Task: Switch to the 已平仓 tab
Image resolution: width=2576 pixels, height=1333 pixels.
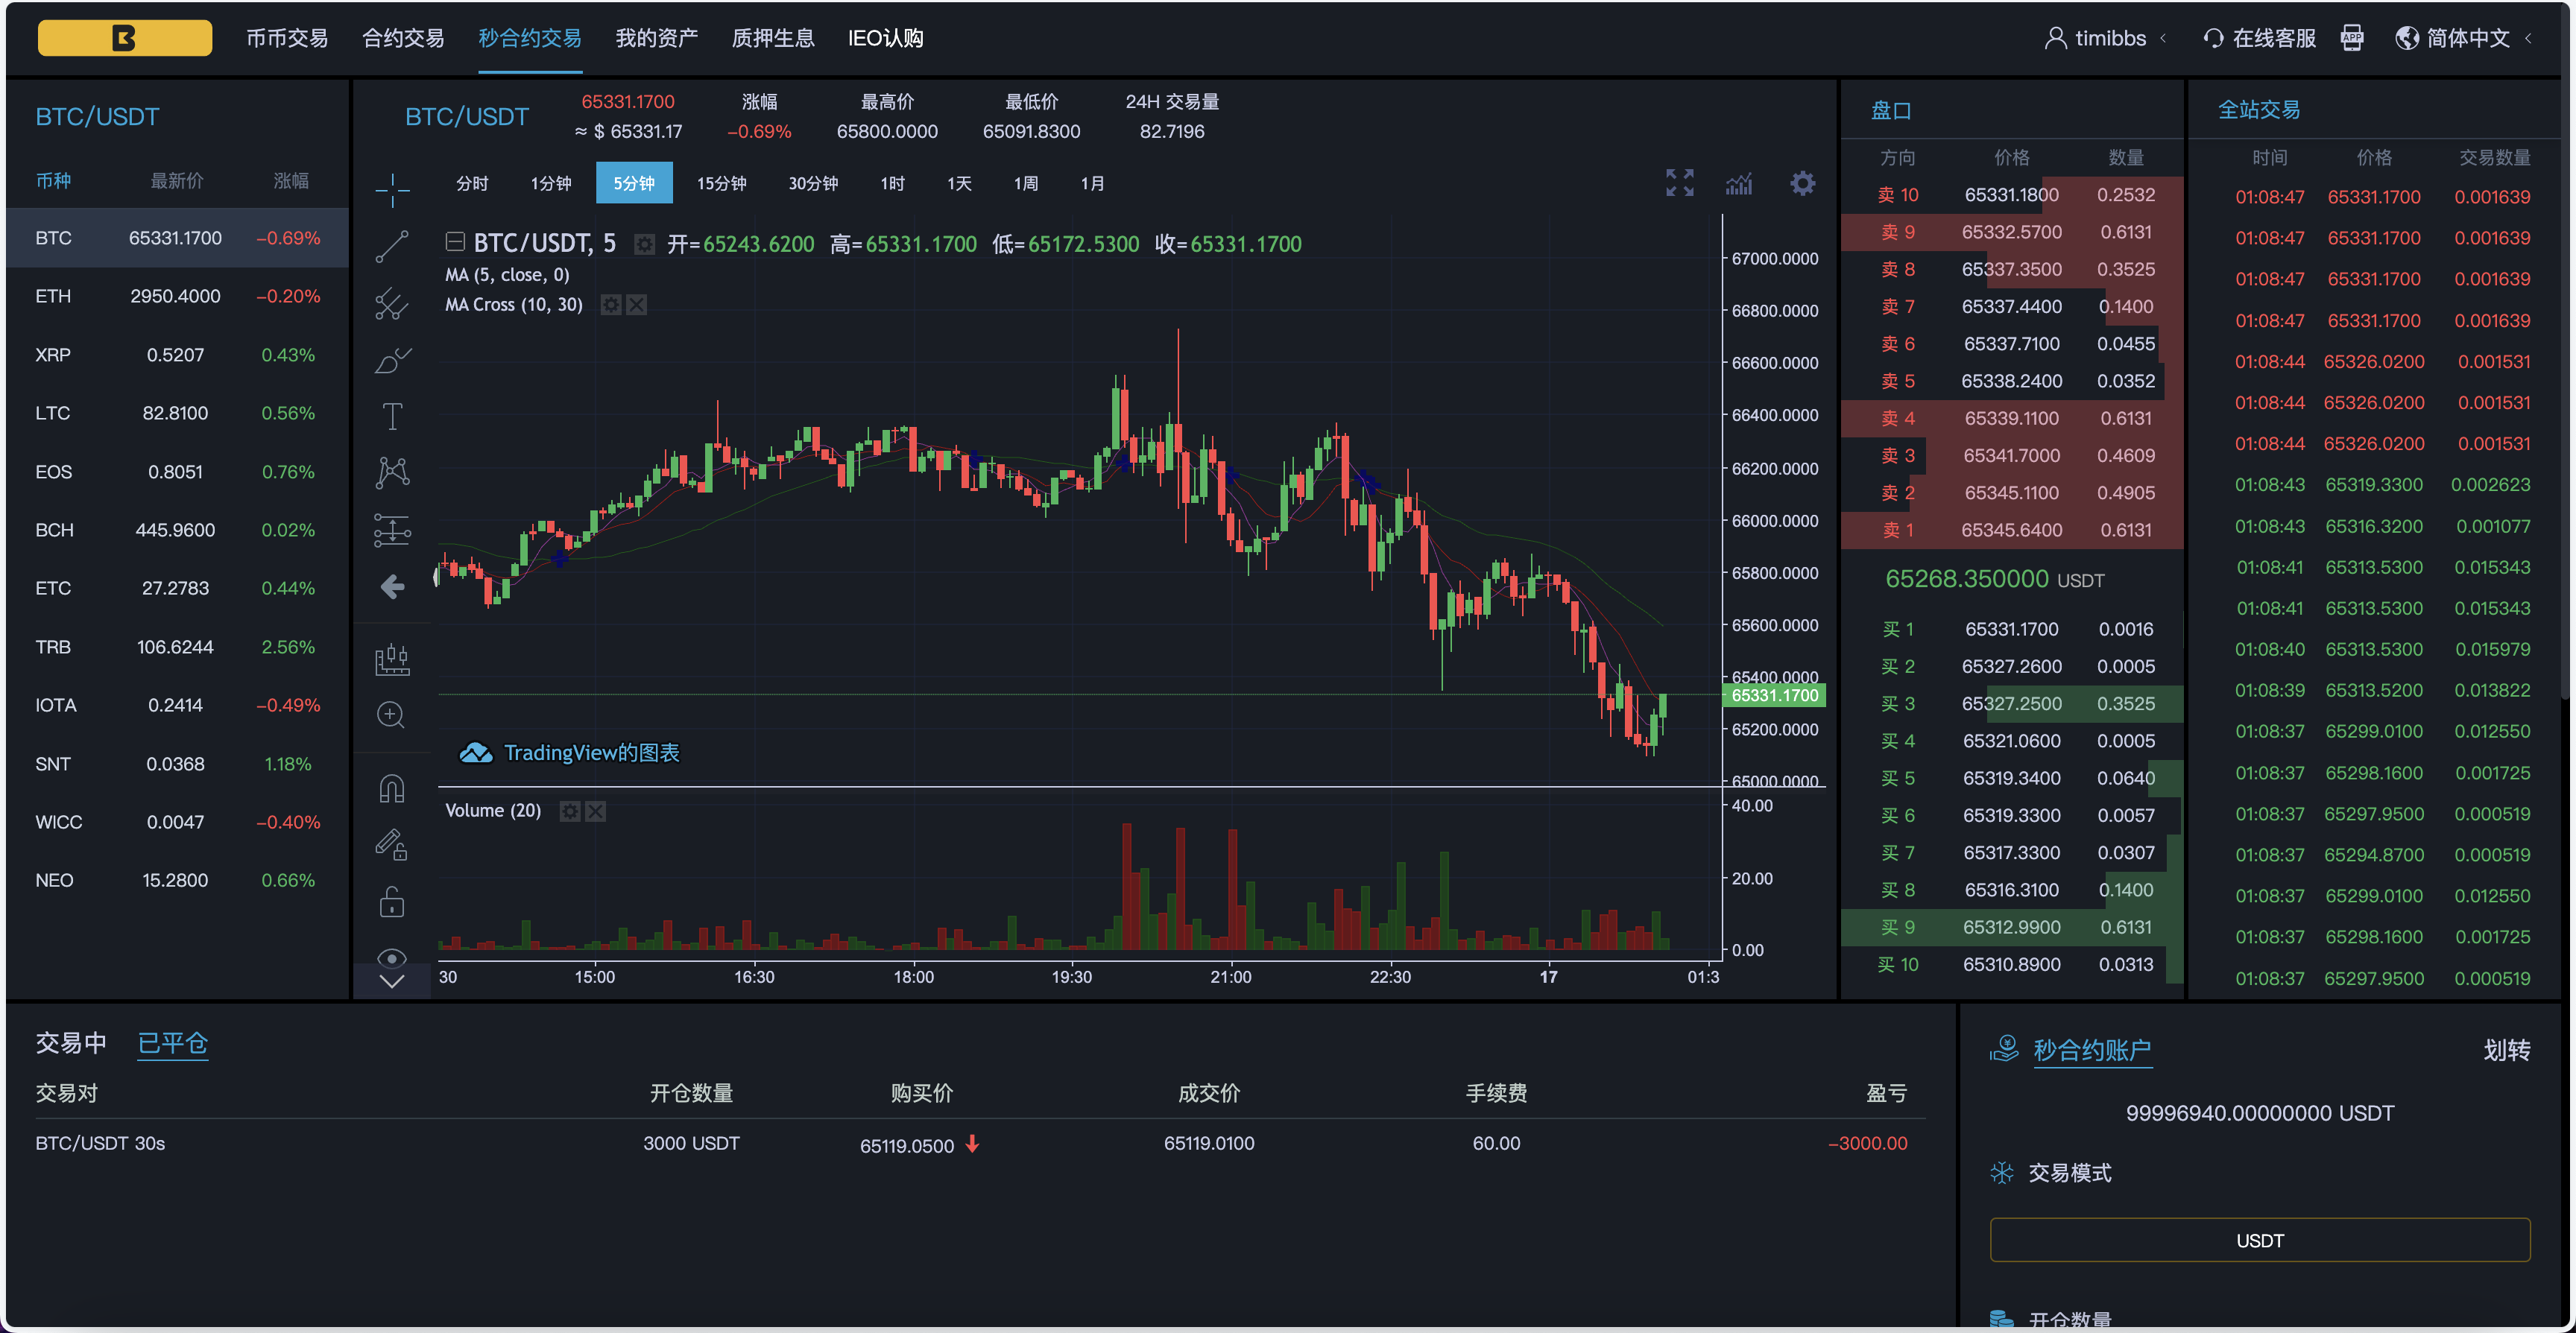Action: [172, 1043]
